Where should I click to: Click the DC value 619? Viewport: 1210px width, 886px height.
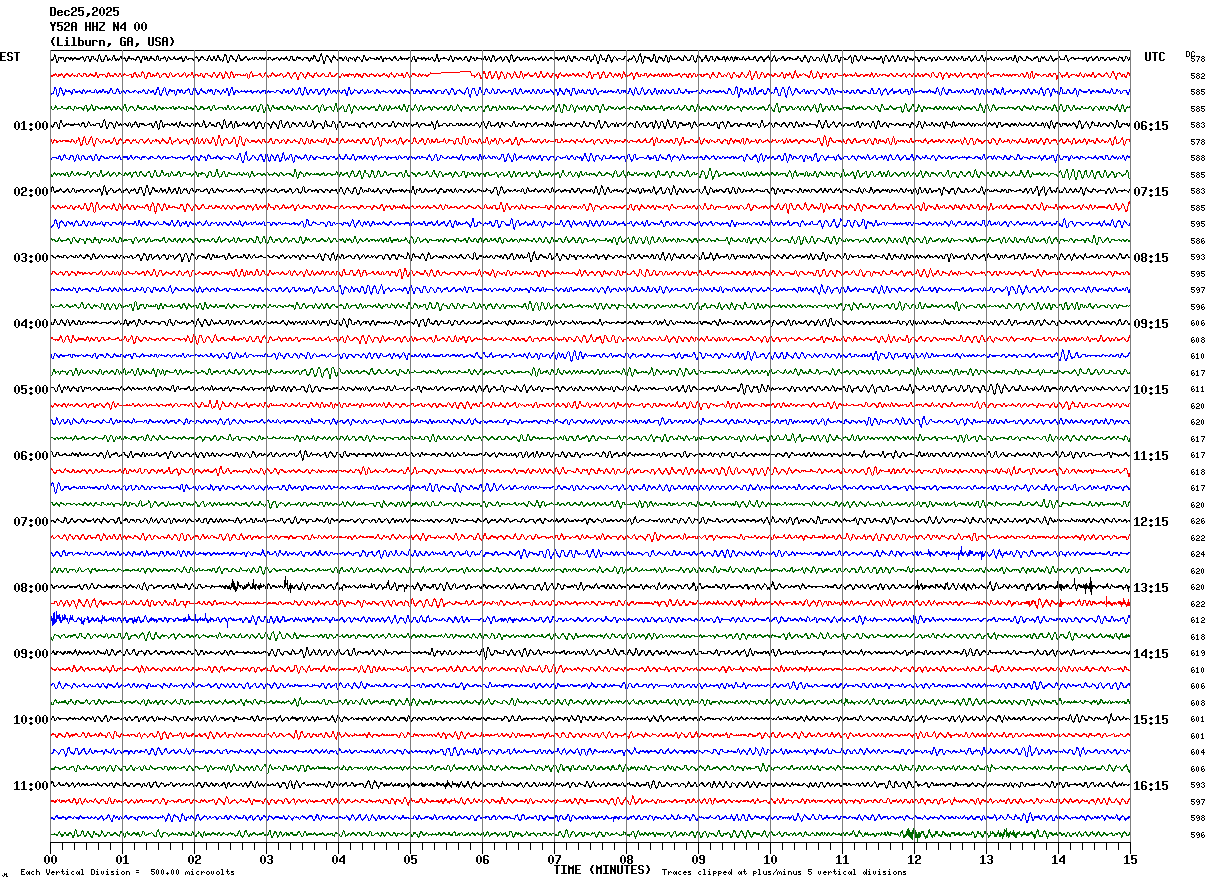tap(1197, 654)
